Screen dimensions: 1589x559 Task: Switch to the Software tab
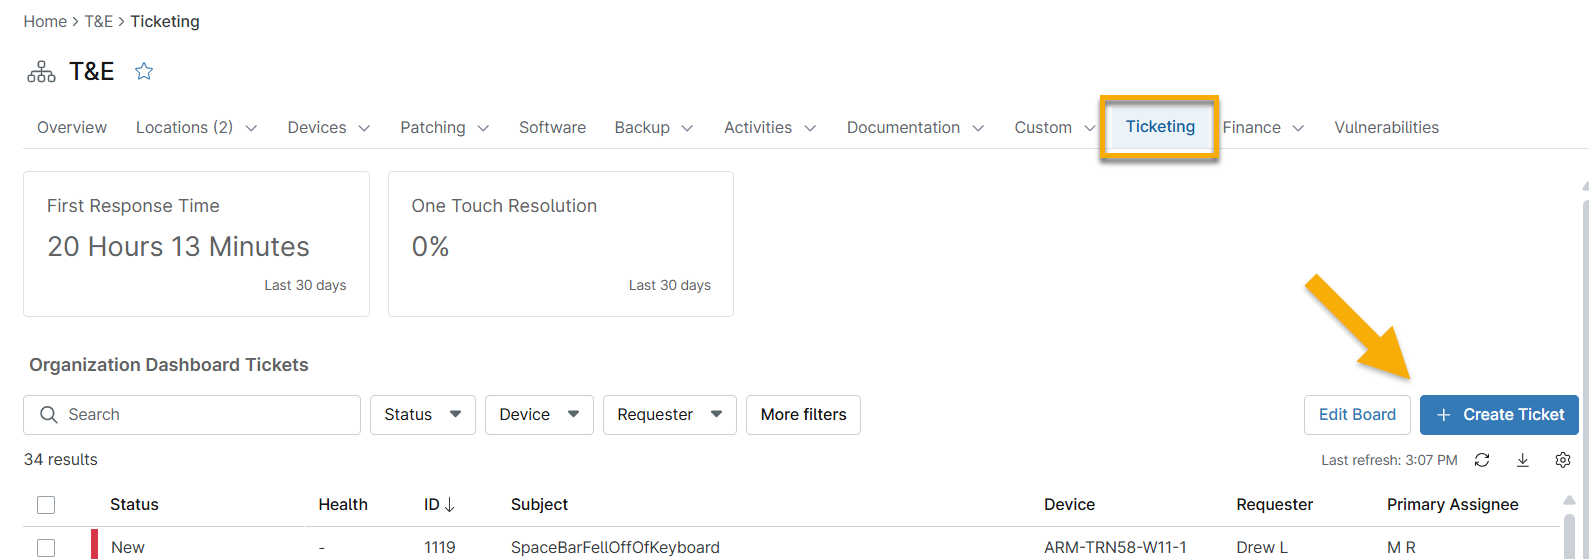click(x=552, y=128)
